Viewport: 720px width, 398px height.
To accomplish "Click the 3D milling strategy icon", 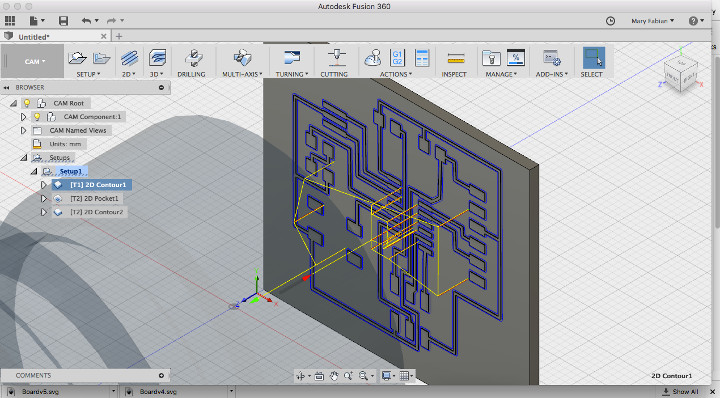I will [x=157, y=58].
